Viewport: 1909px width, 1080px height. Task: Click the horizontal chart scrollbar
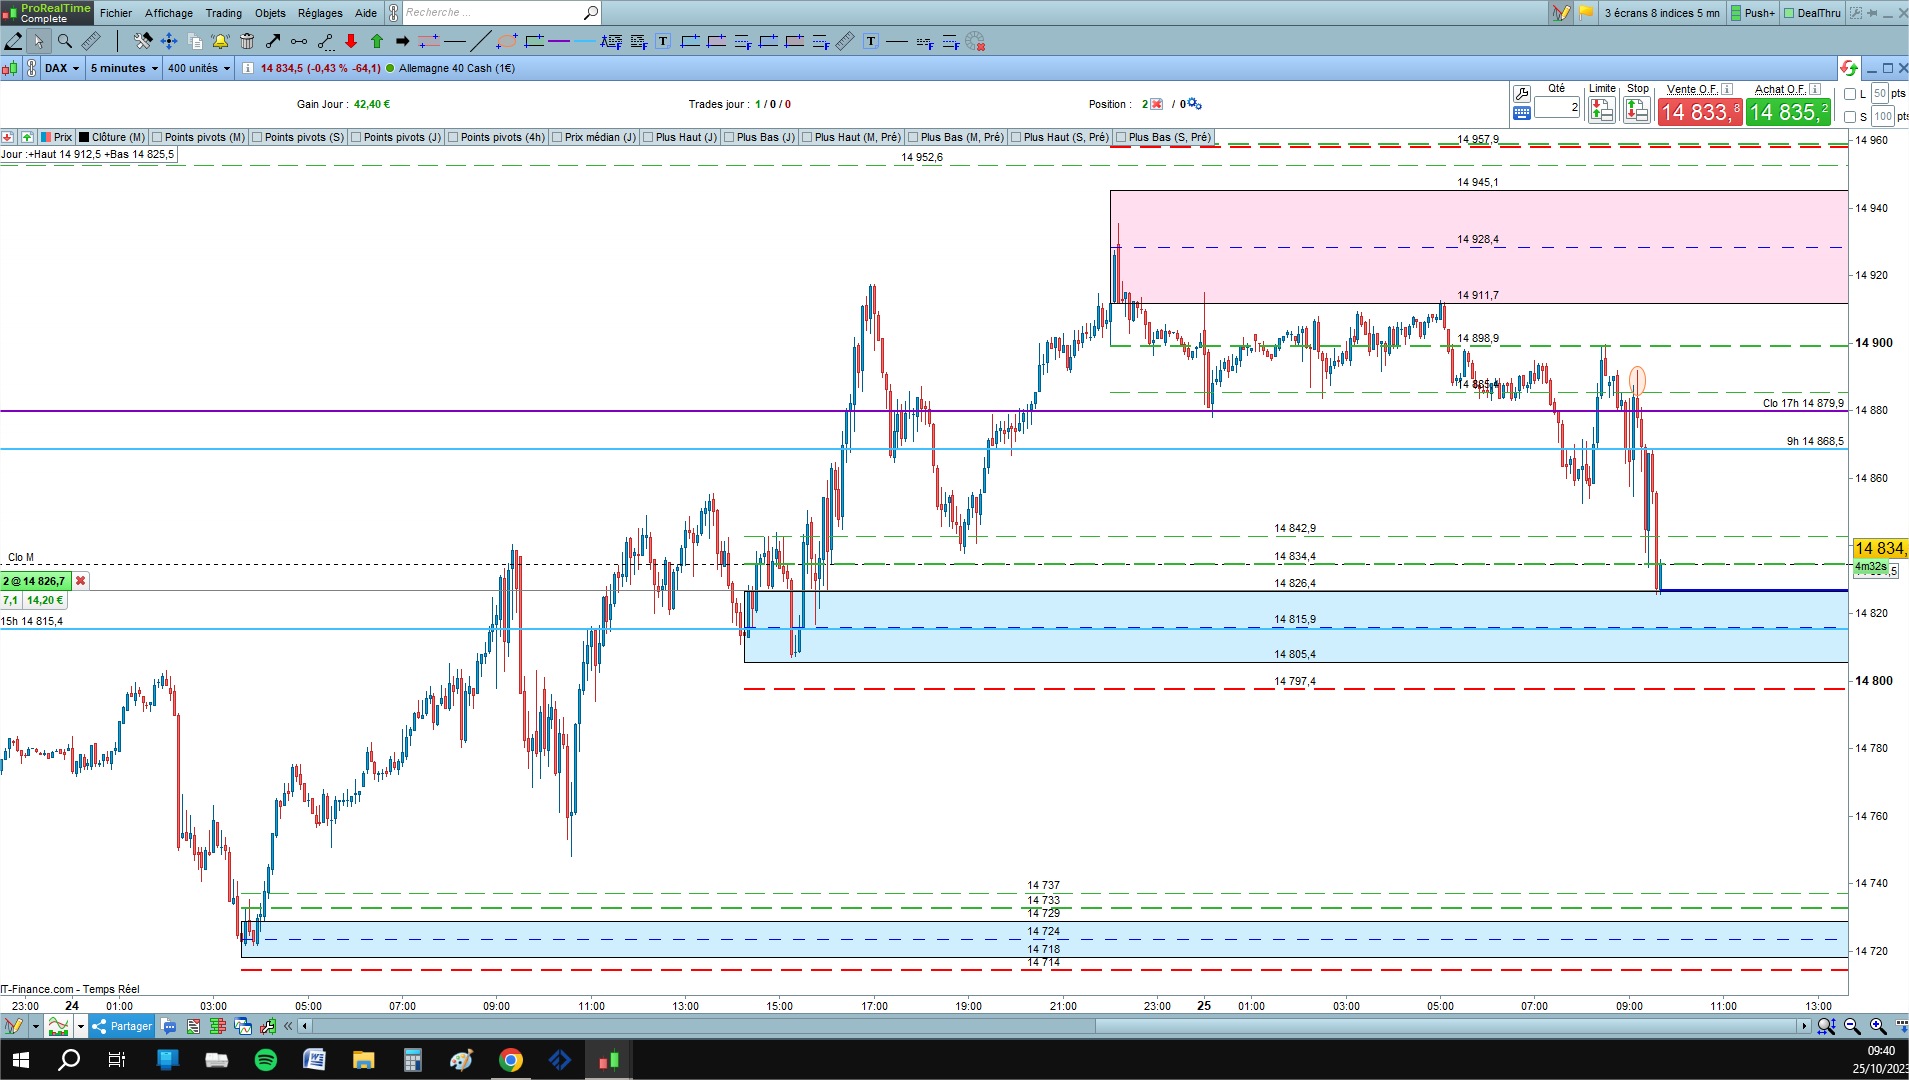click(1054, 1026)
